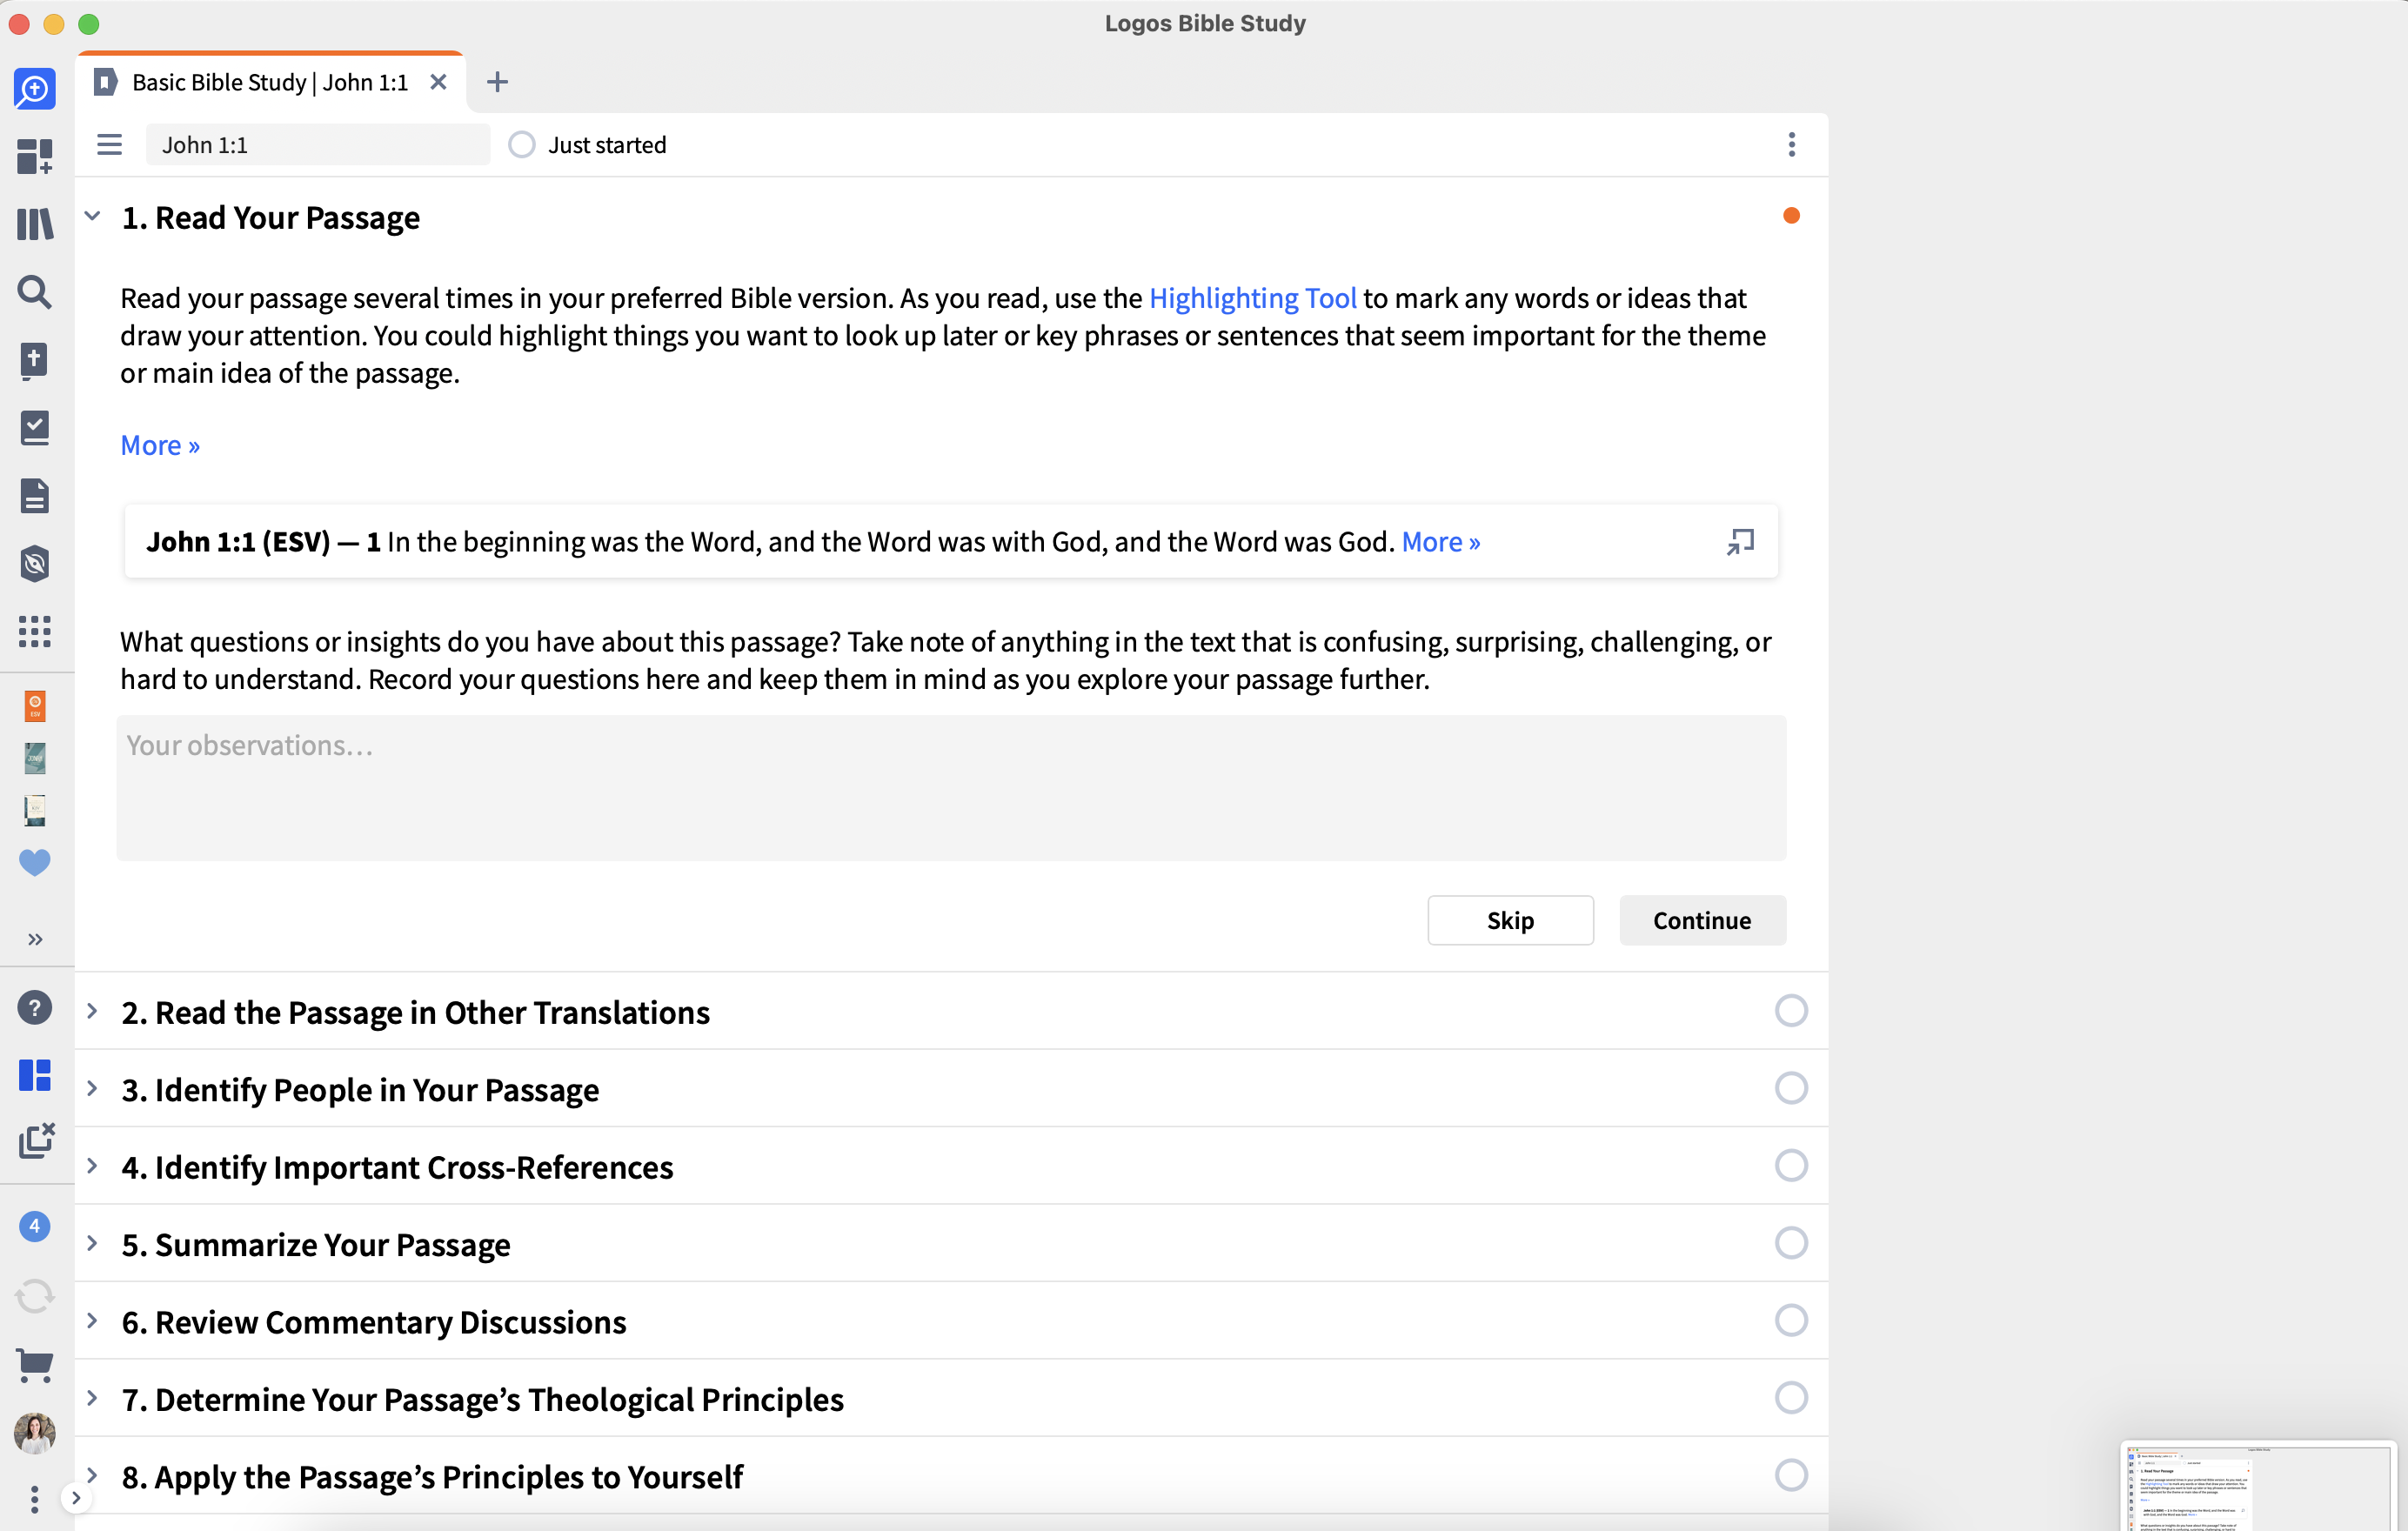Expand Identify Important Cross-References
The height and width of the screenshot is (1531, 2408).
click(92, 1166)
